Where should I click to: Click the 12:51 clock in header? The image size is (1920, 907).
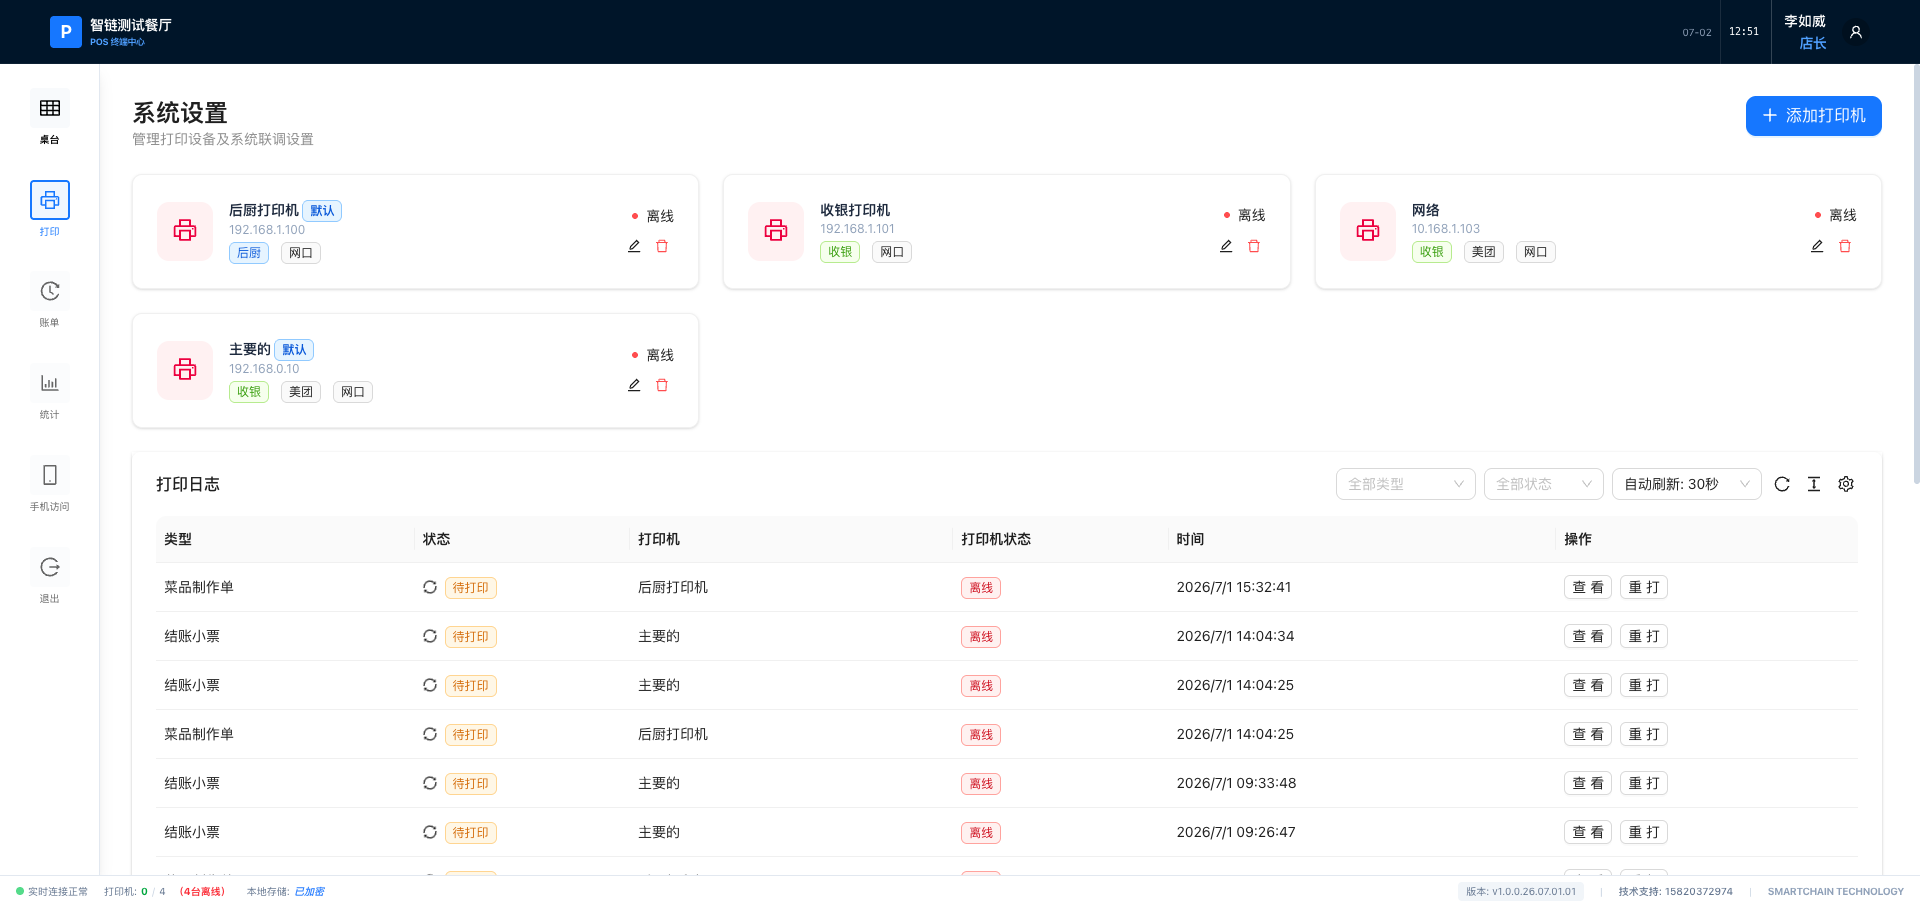point(1744,32)
